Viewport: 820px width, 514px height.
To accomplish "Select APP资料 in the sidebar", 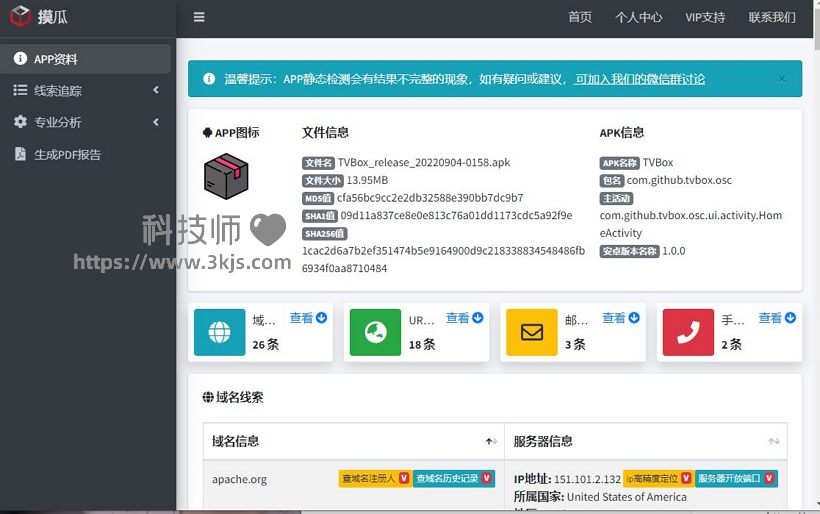I will 85,59.
